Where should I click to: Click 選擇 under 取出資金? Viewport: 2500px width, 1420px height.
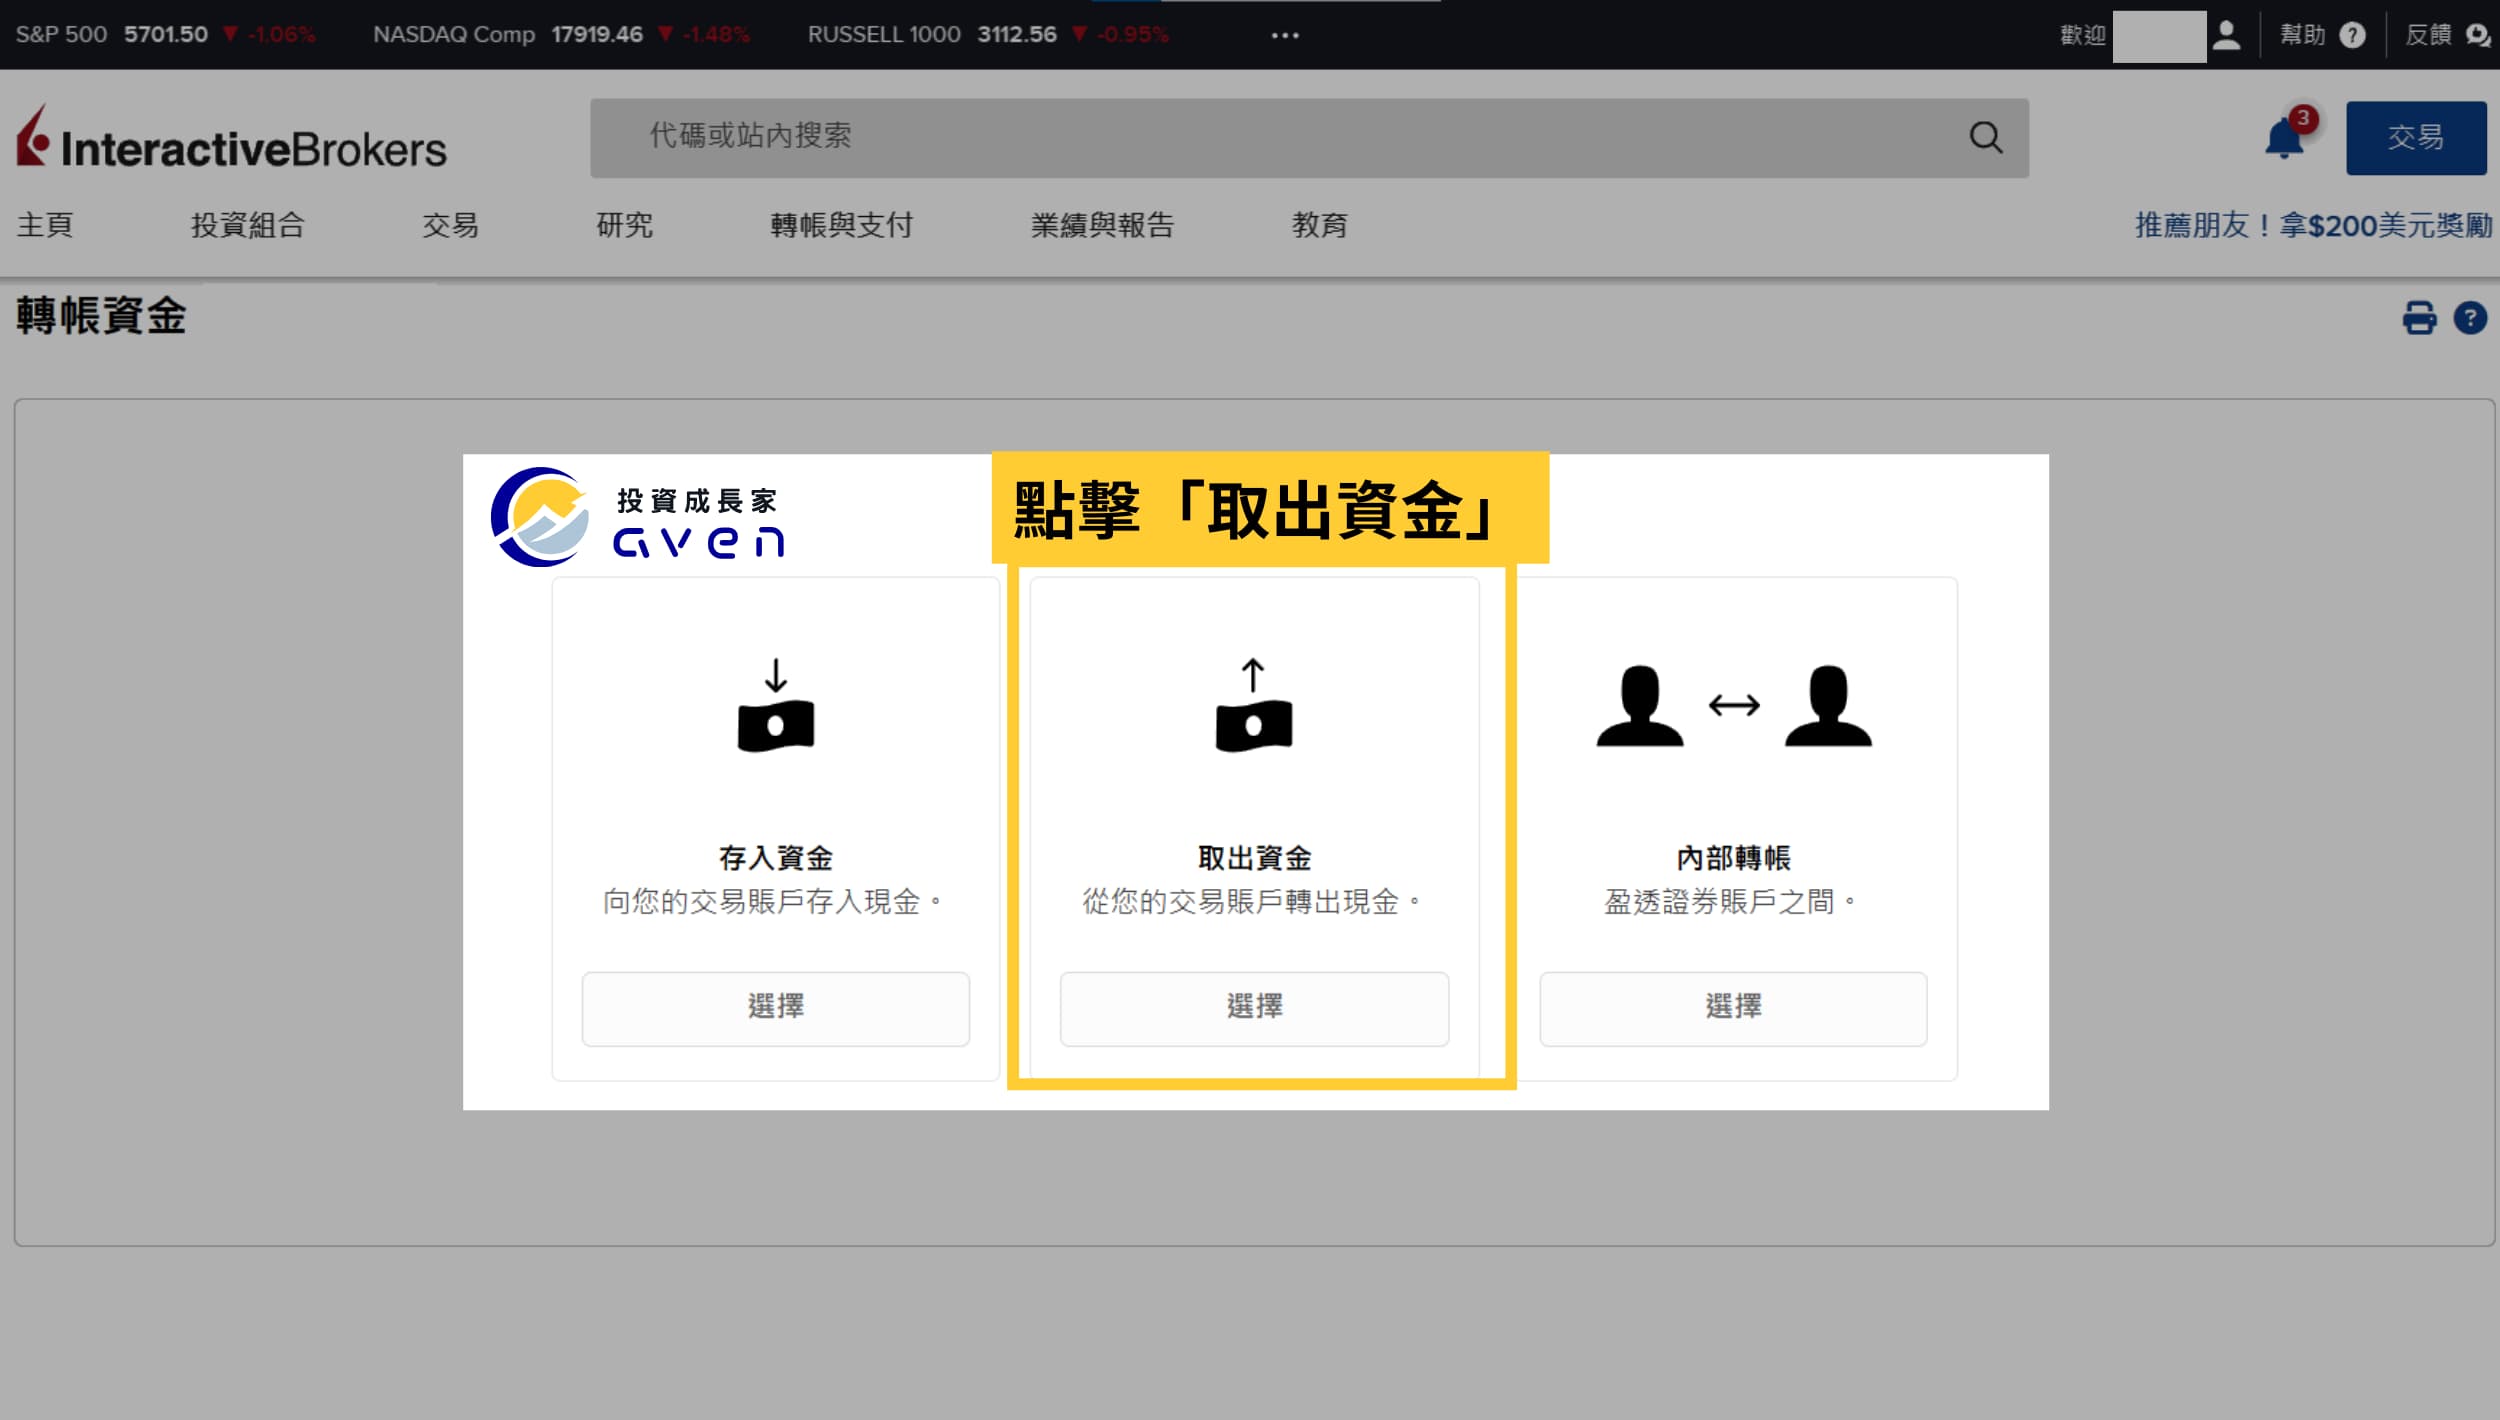tap(1254, 1008)
